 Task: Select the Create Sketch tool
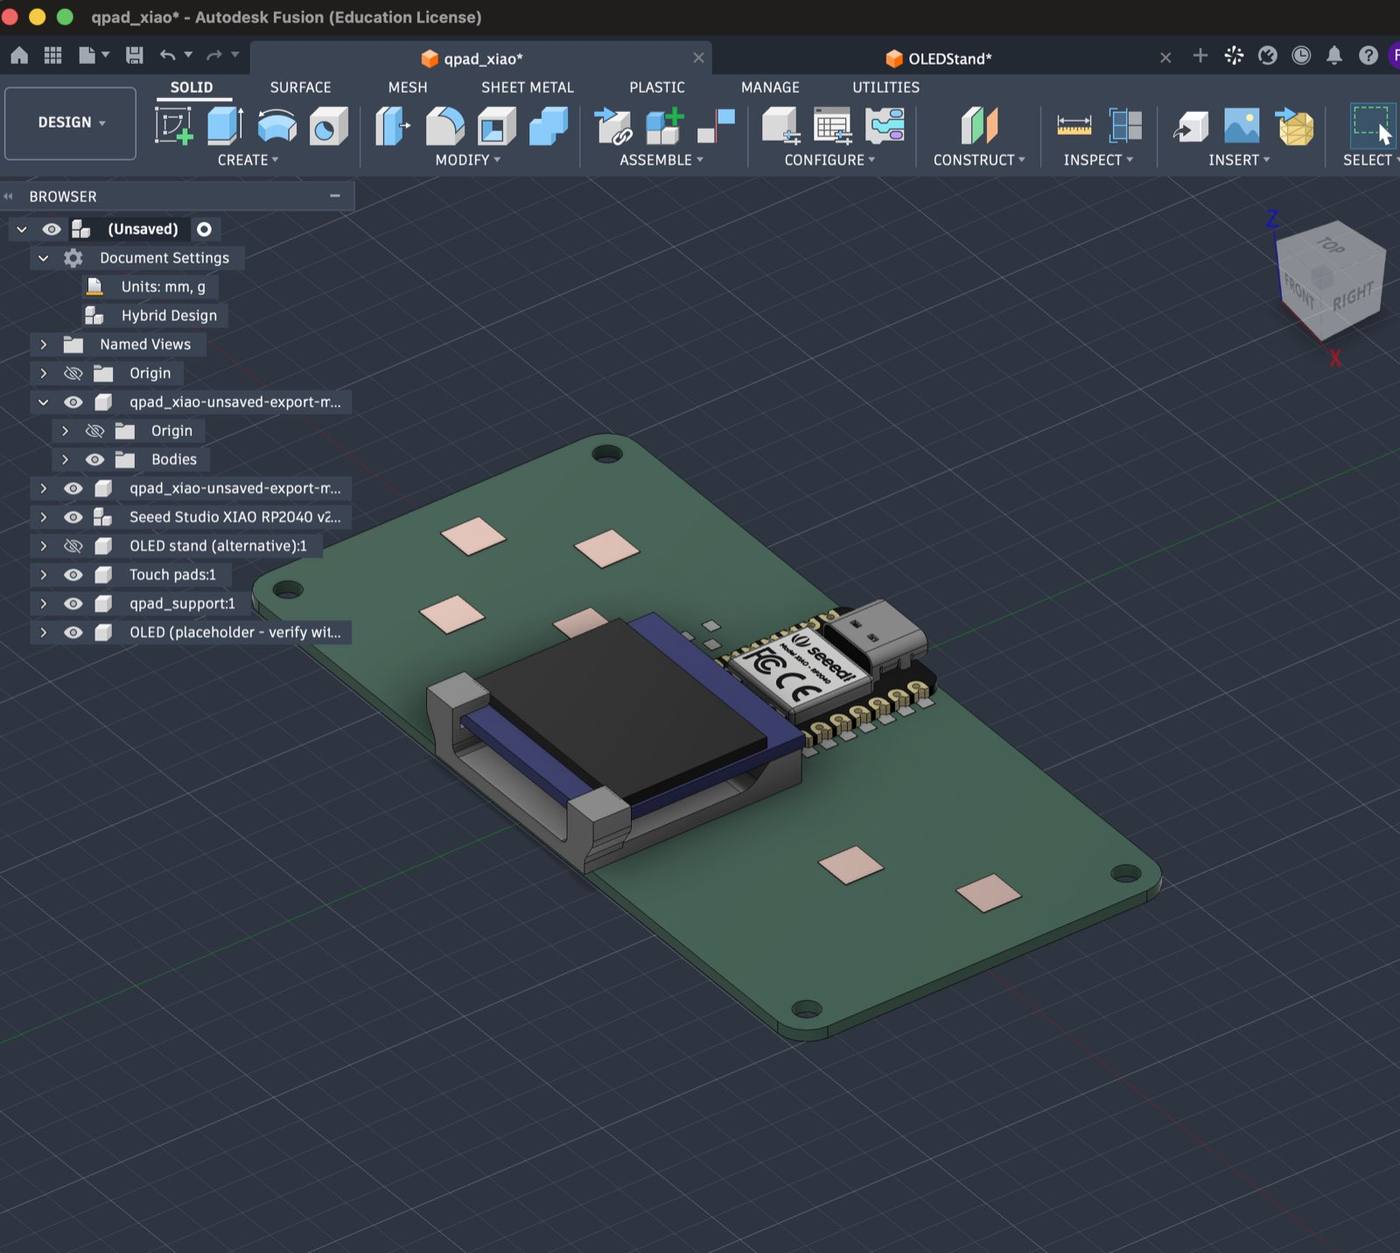point(174,126)
